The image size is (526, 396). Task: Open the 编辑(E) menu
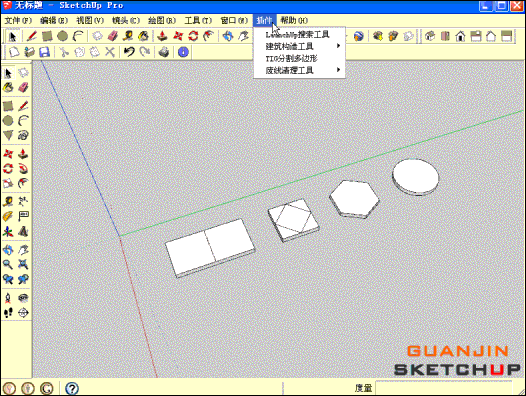54,20
